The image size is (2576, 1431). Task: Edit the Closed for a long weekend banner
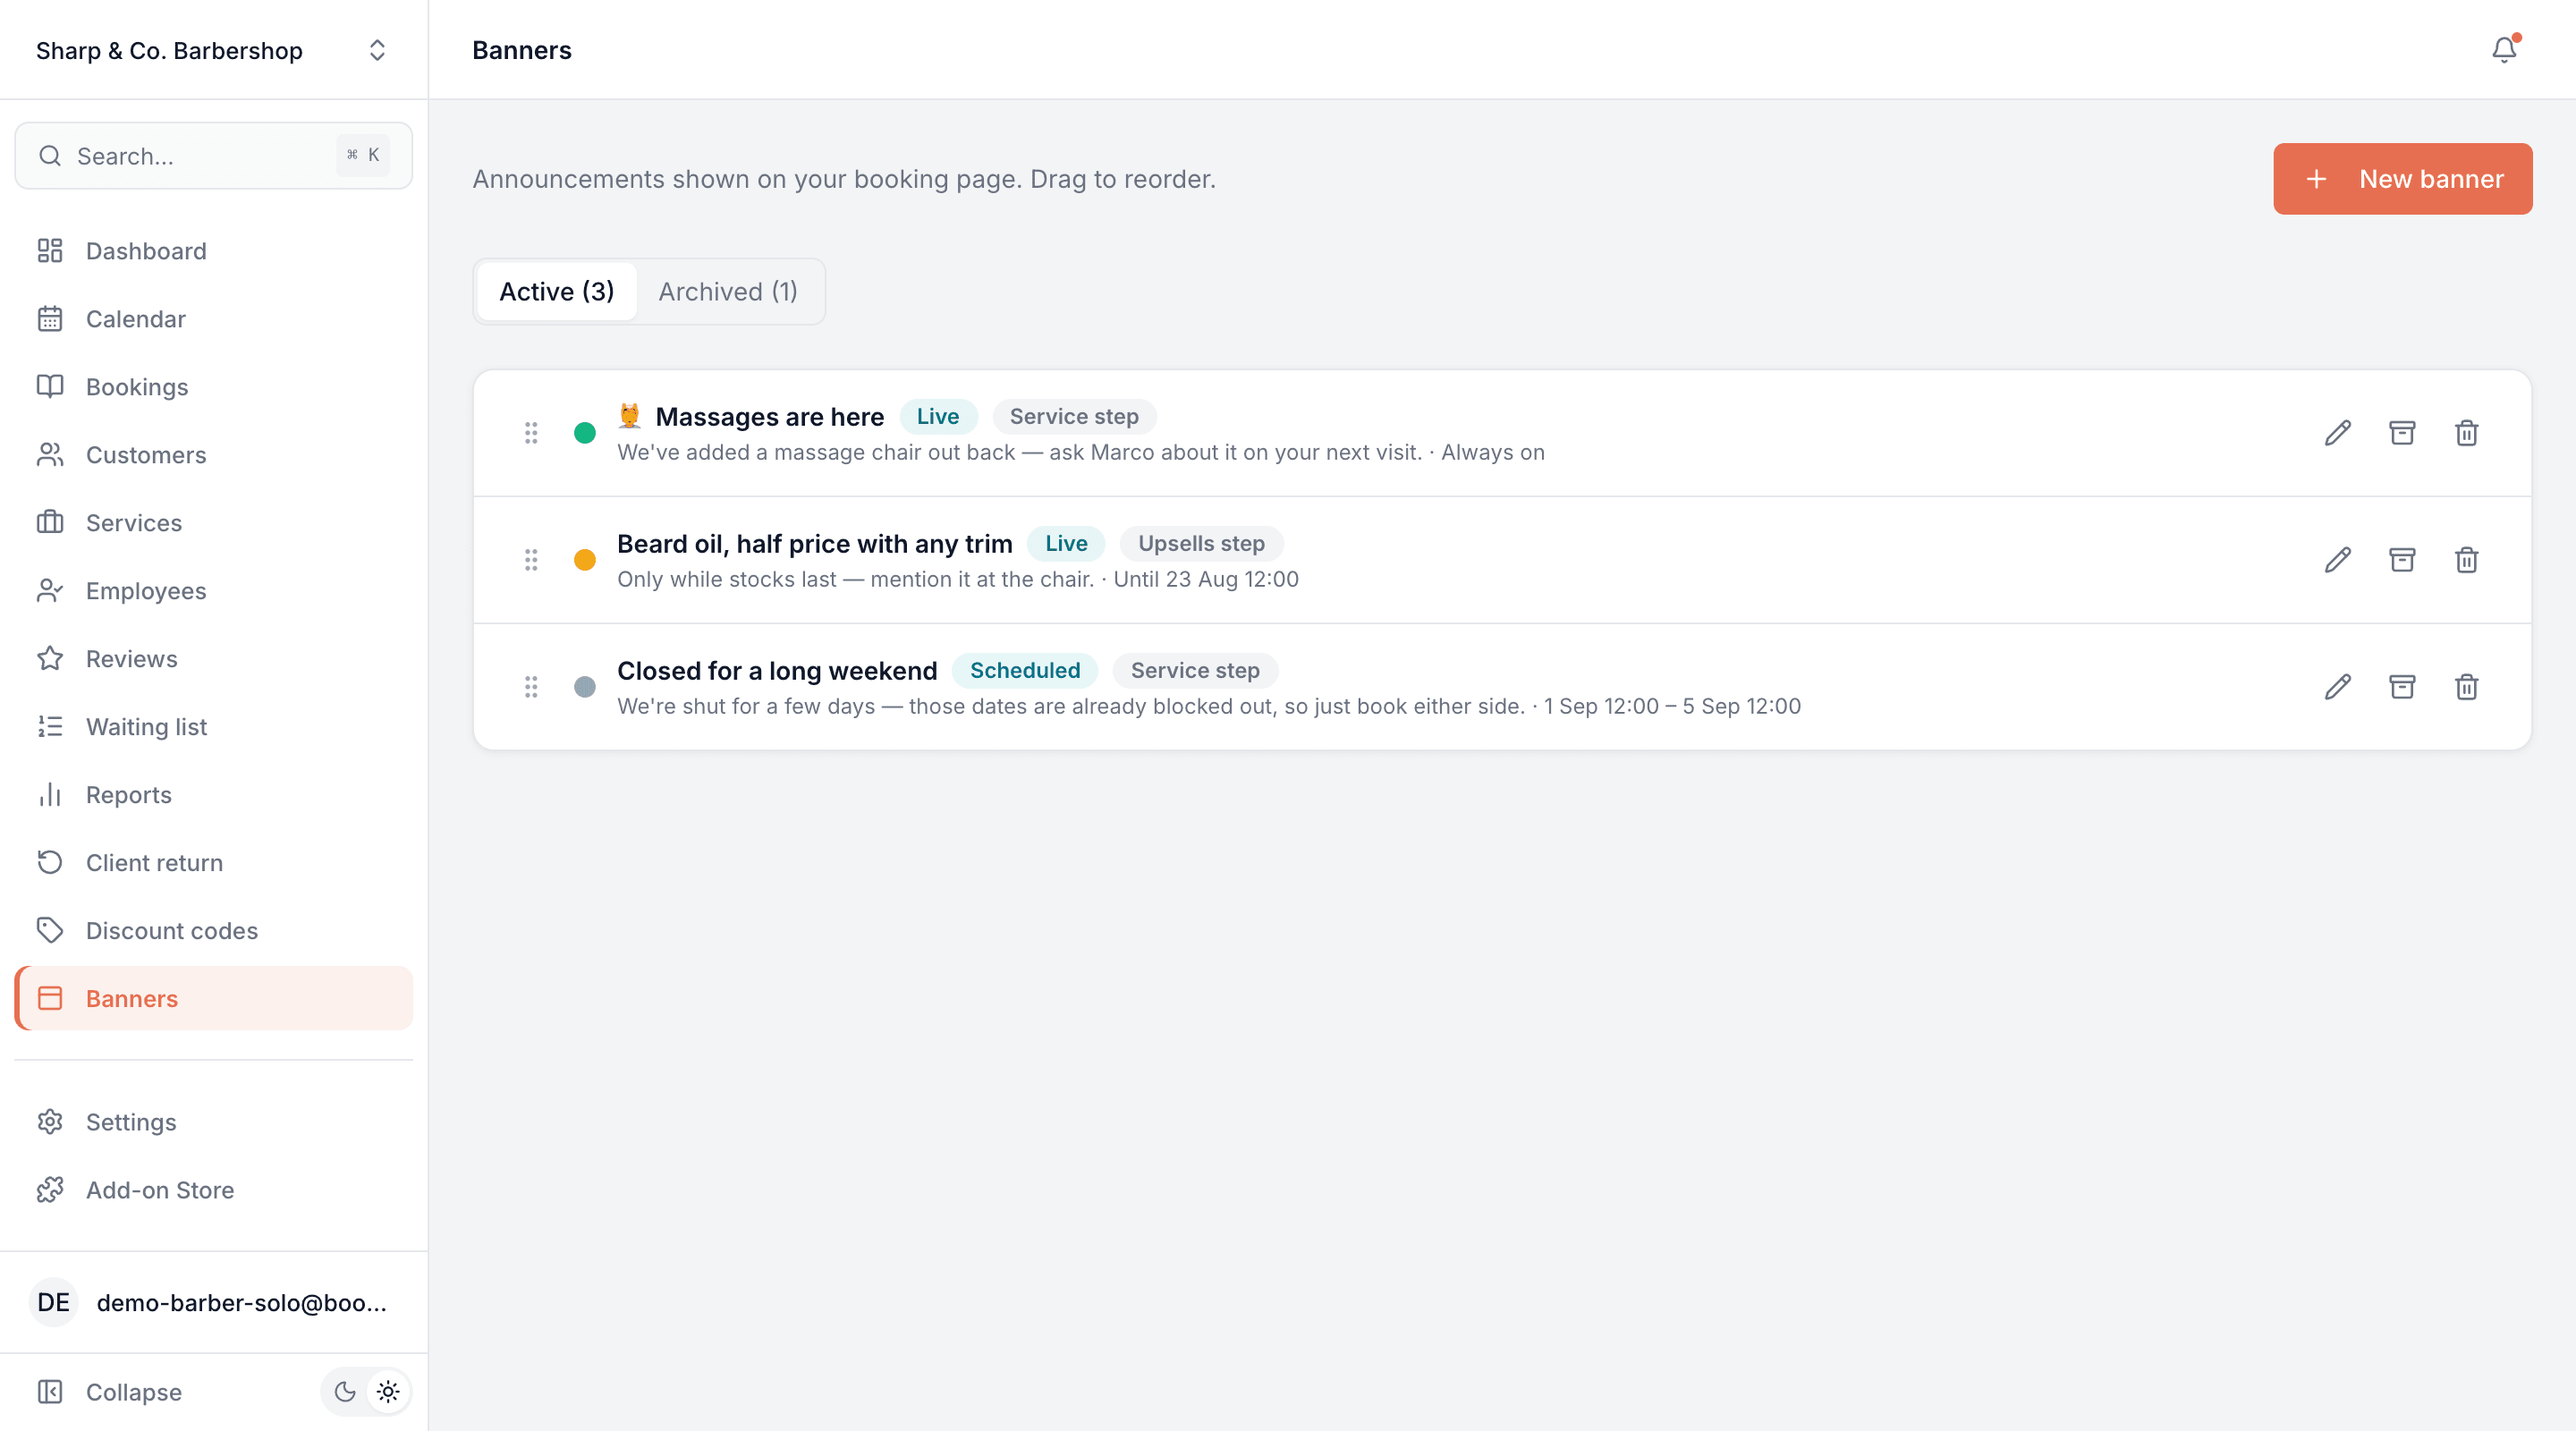[x=2337, y=687]
